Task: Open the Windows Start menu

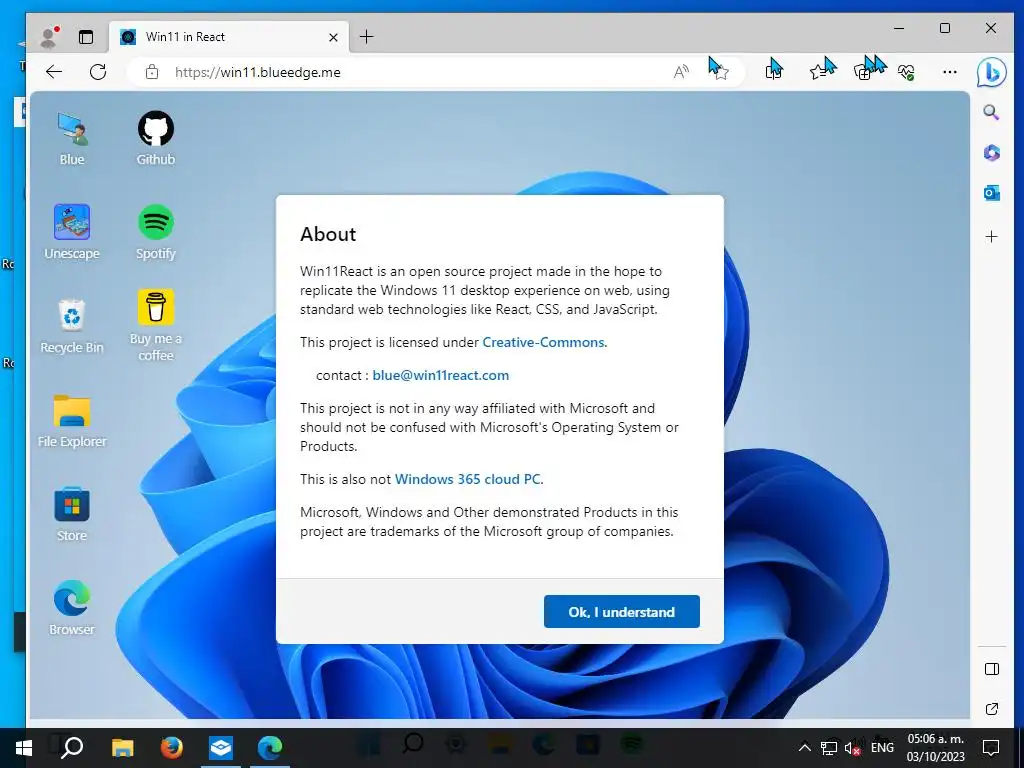Action: [24, 748]
